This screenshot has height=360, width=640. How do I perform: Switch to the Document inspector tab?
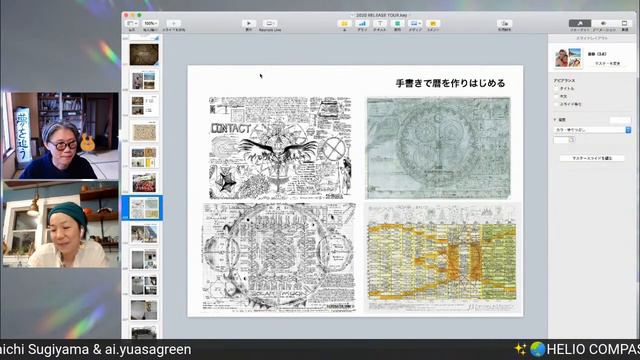[624, 24]
